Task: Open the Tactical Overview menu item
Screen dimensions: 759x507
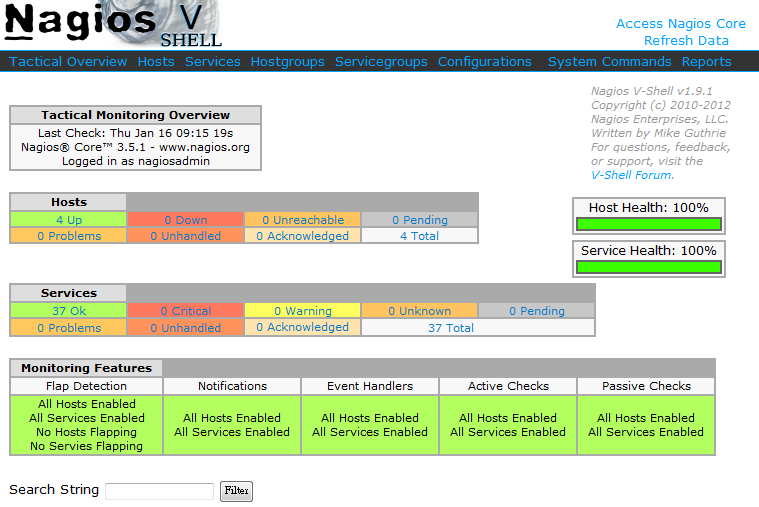Action: point(68,61)
